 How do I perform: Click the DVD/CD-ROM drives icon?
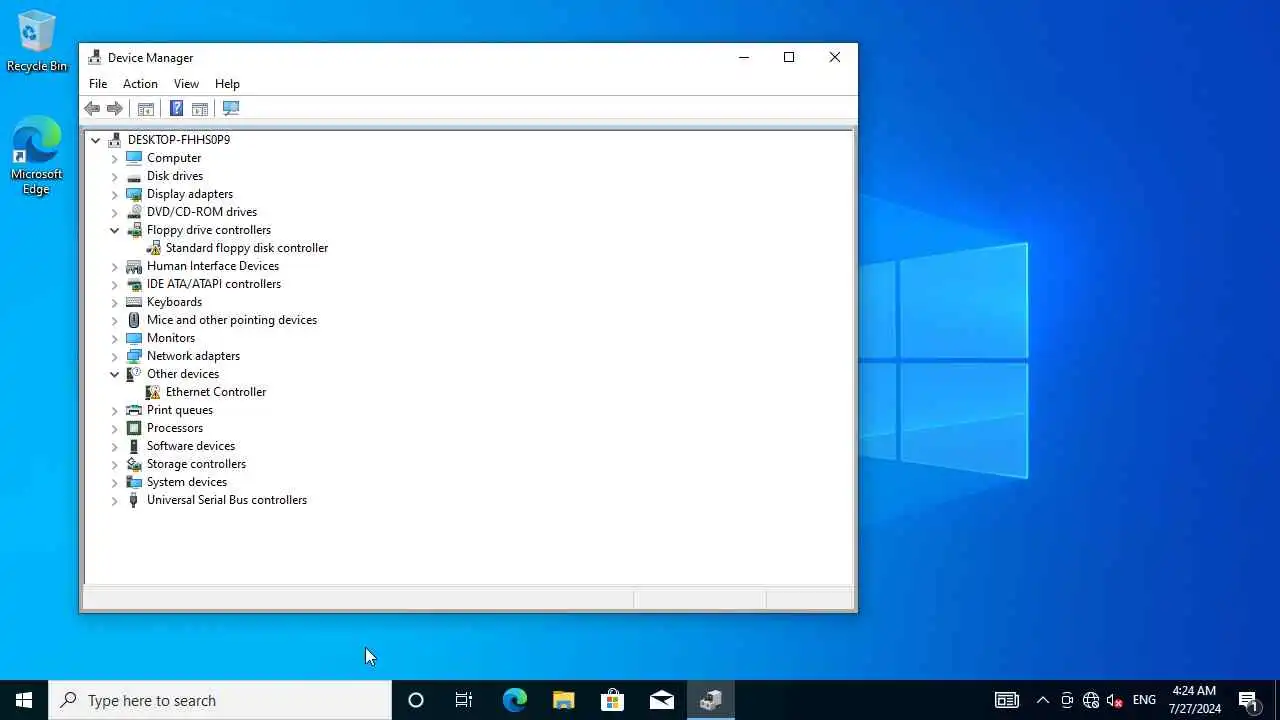[134, 212]
